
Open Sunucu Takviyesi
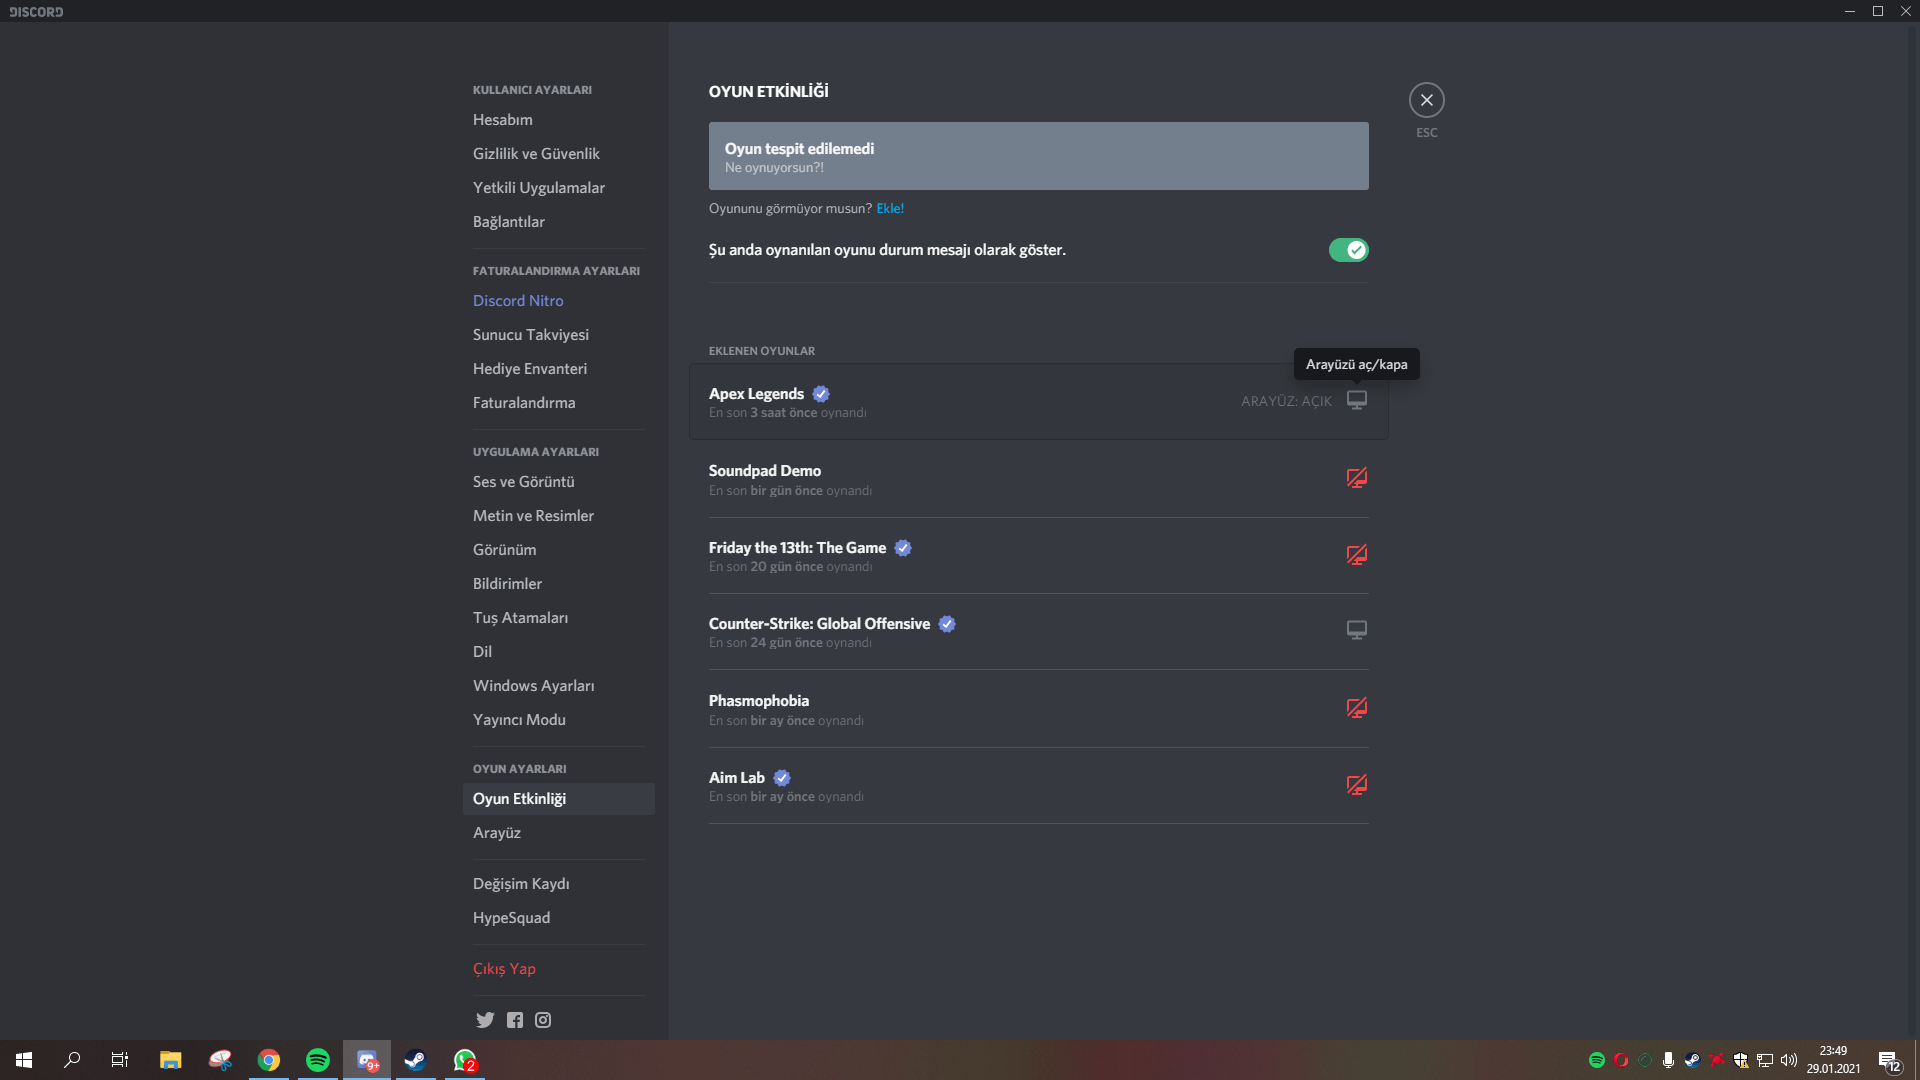click(558, 335)
